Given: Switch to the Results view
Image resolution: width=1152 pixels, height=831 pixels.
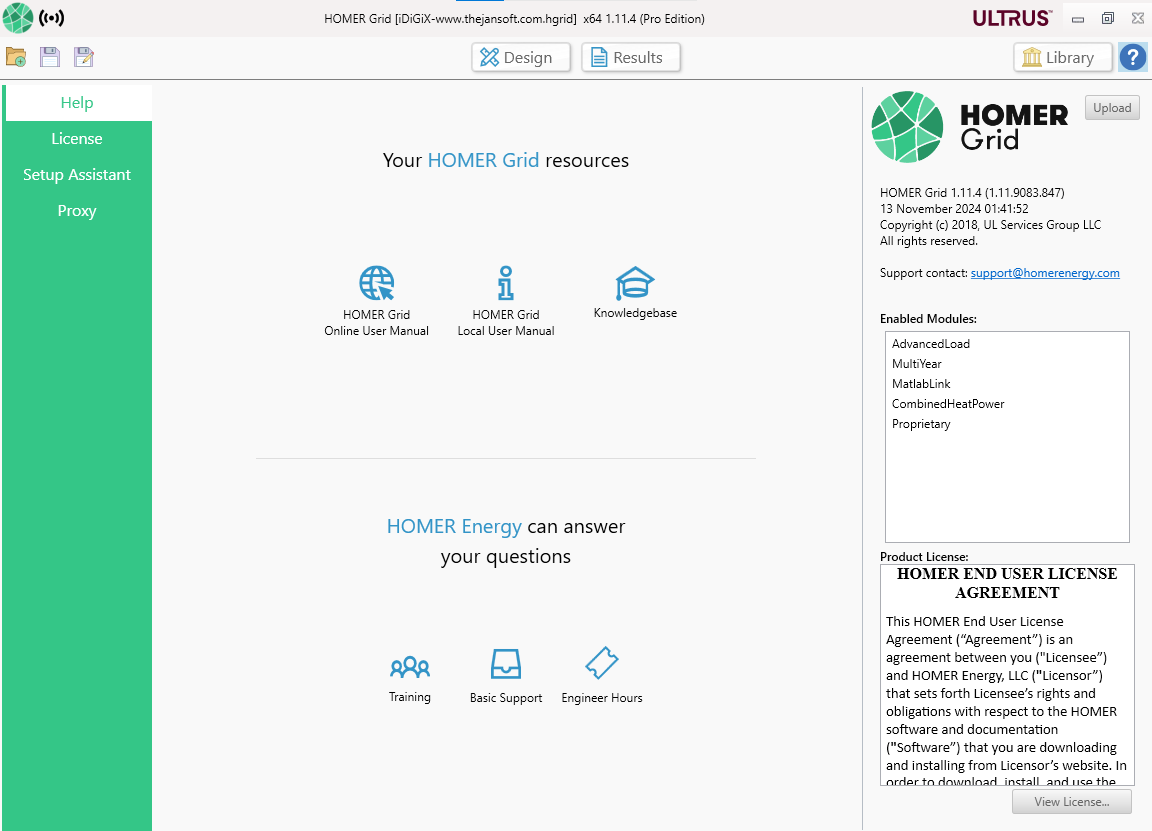Looking at the screenshot, I should 631,57.
